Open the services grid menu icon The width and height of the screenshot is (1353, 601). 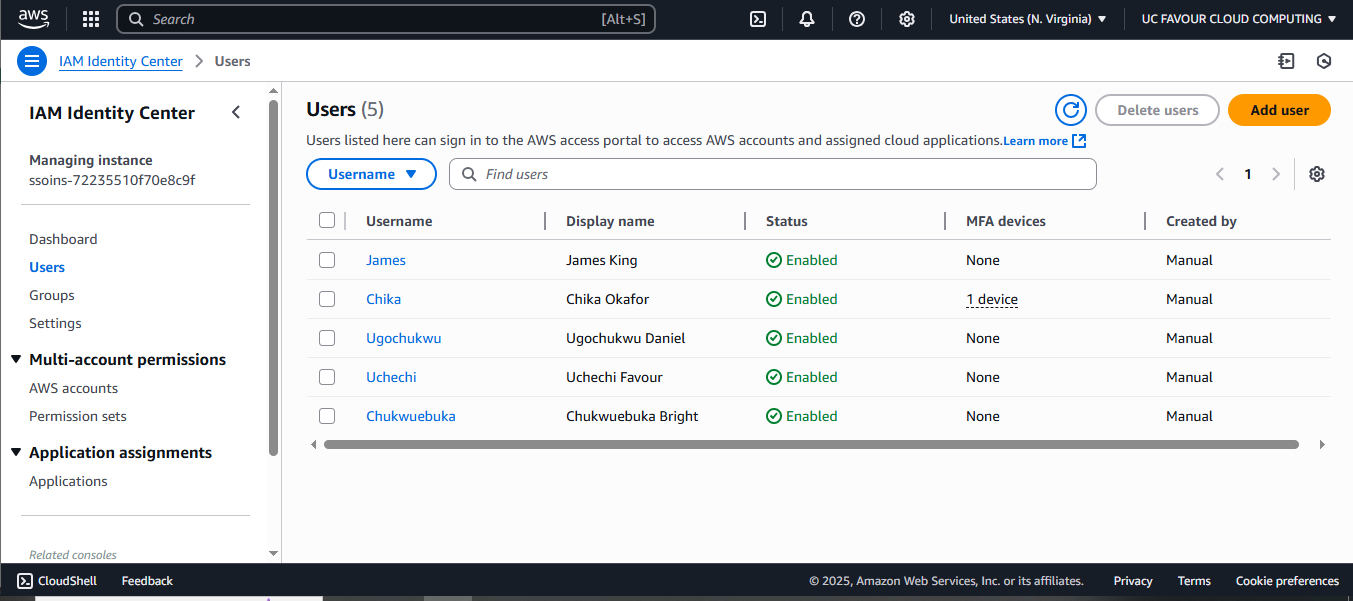click(91, 19)
